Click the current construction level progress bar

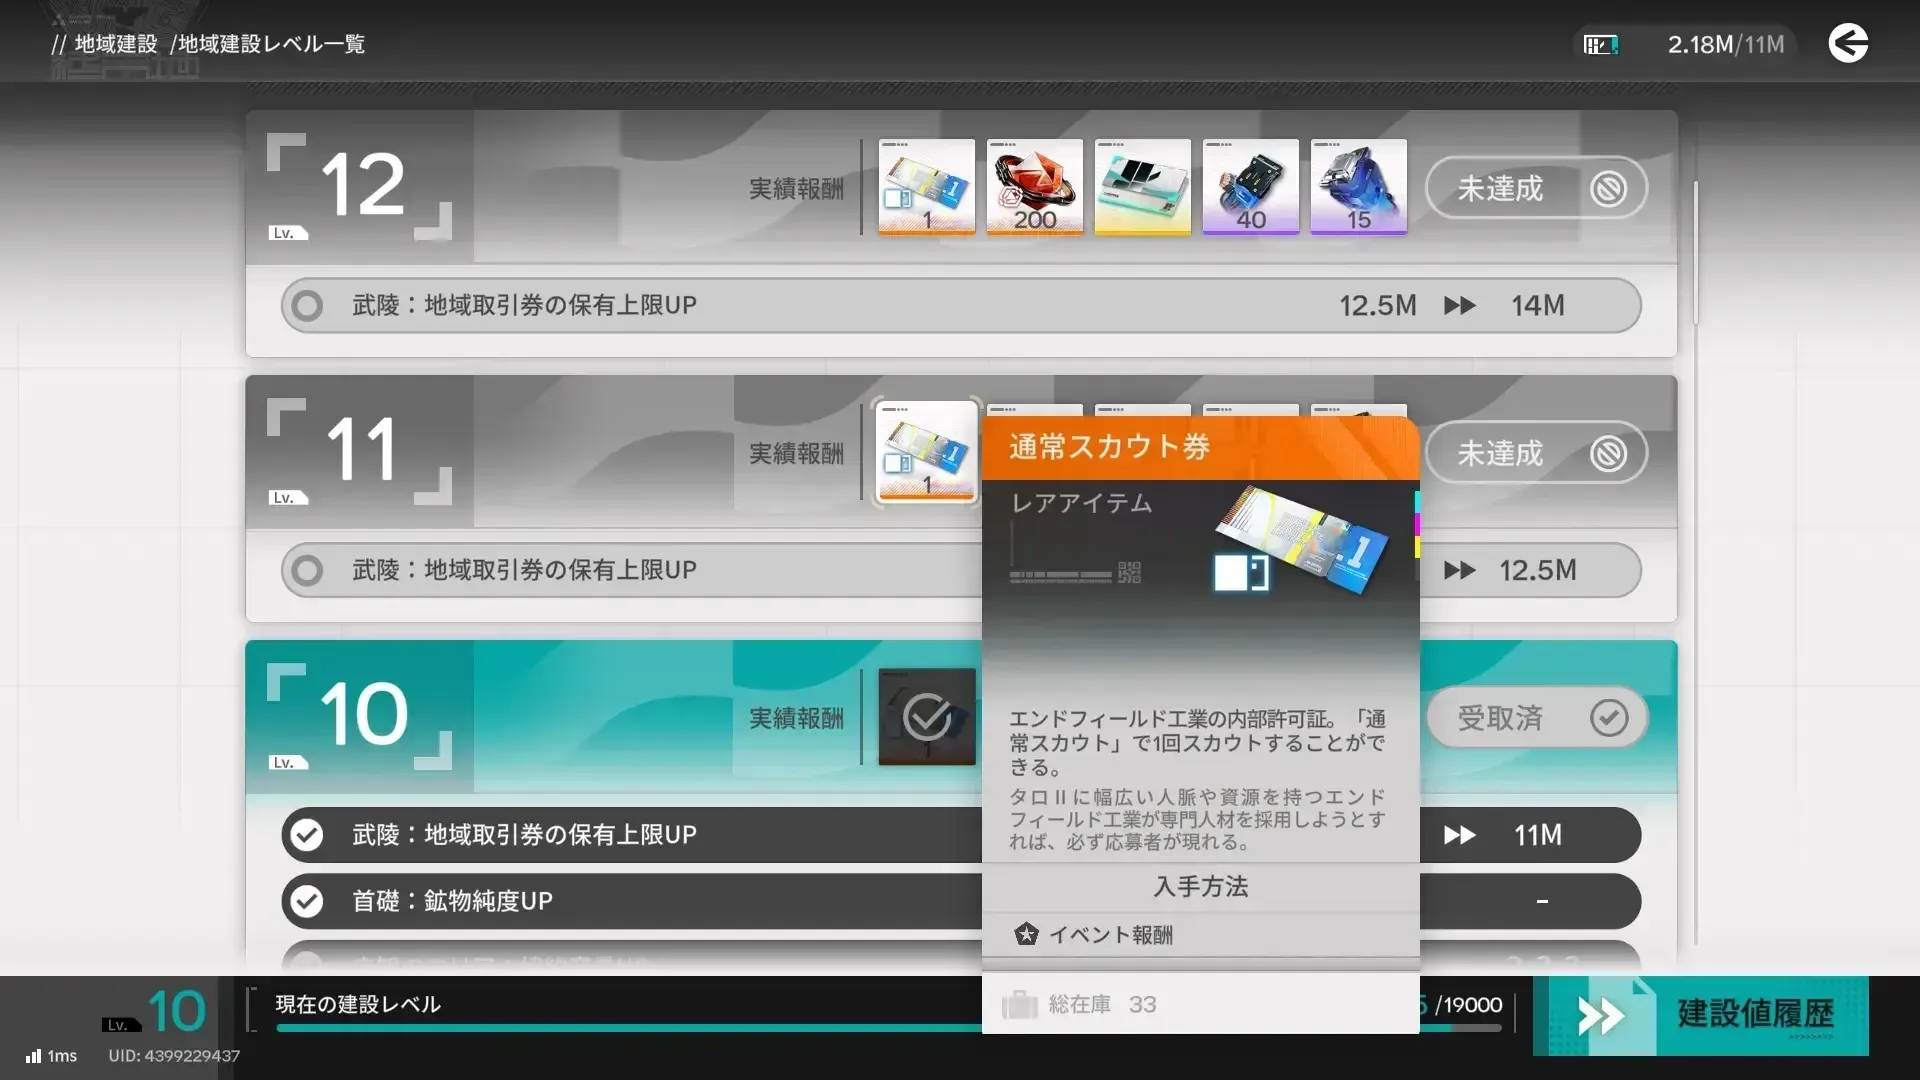888,1027
